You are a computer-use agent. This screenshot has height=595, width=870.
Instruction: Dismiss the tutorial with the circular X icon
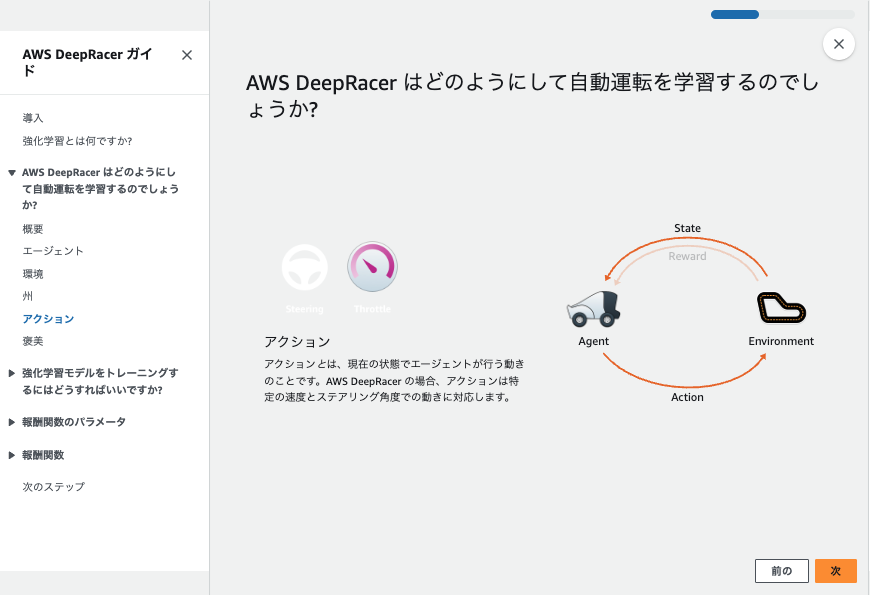click(x=838, y=44)
